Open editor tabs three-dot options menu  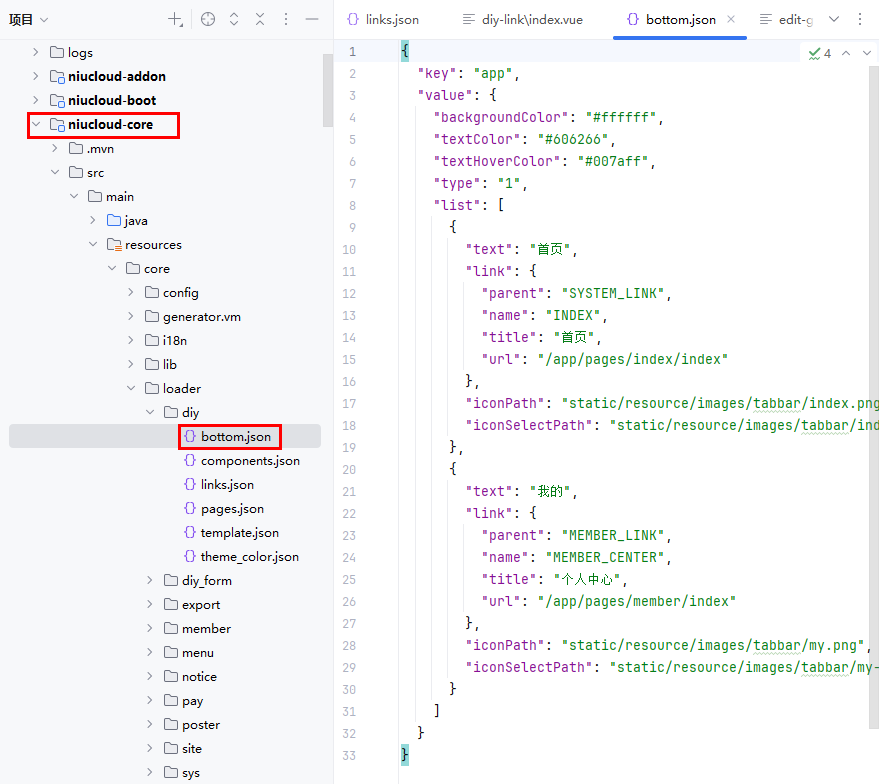pos(861,19)
